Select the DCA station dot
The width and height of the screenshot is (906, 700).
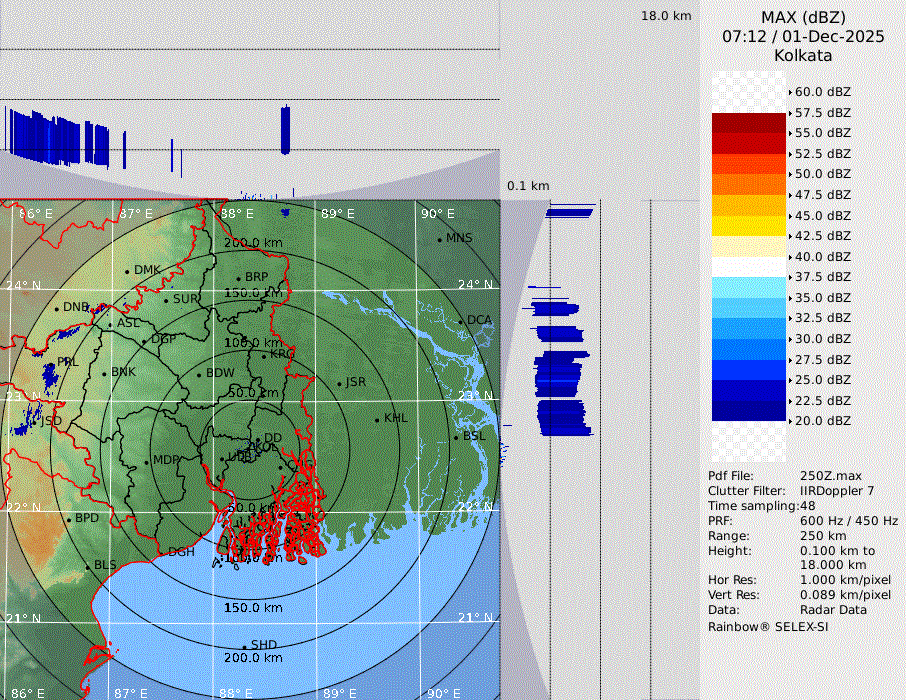click(x=462, y=321)
